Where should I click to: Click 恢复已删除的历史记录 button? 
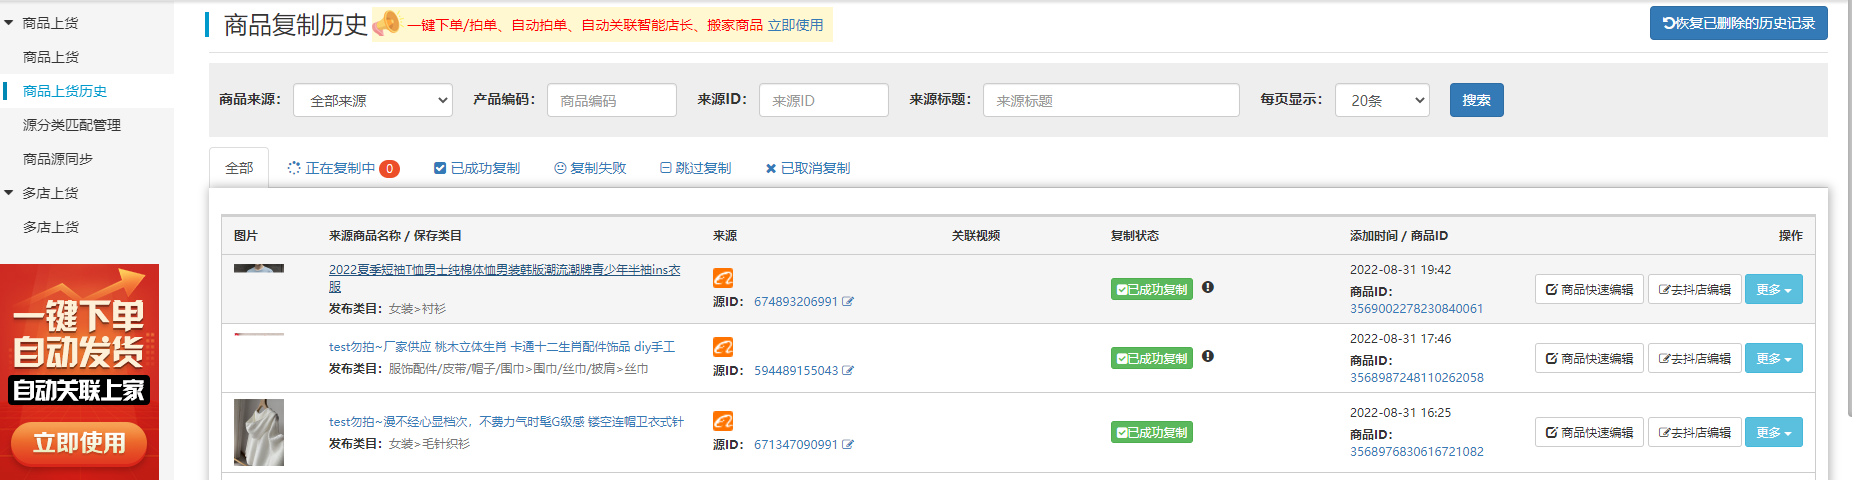pos(1738,23)
